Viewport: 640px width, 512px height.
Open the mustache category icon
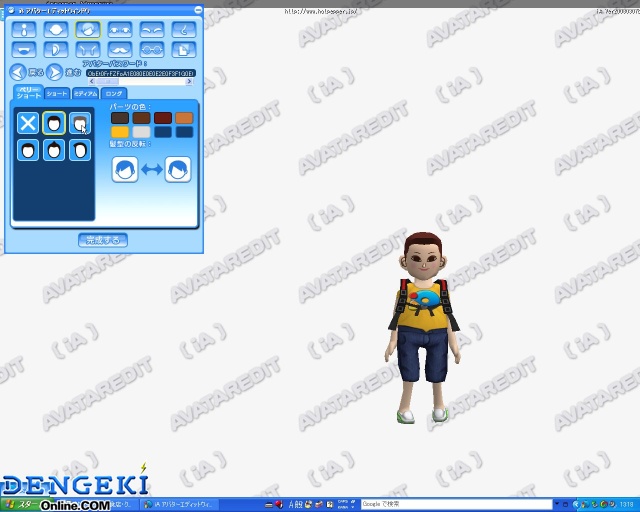click(120, 50)
